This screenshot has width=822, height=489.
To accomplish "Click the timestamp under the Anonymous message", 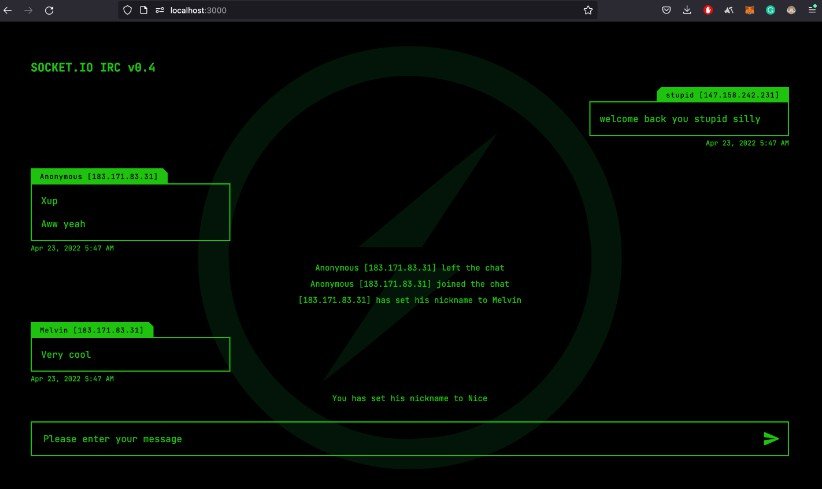I will pyautogui.click(x=72, y=248).
